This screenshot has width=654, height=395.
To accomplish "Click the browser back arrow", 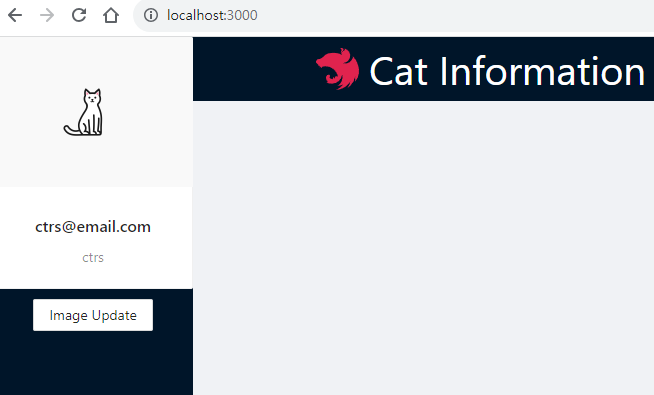I will point(15,15).
